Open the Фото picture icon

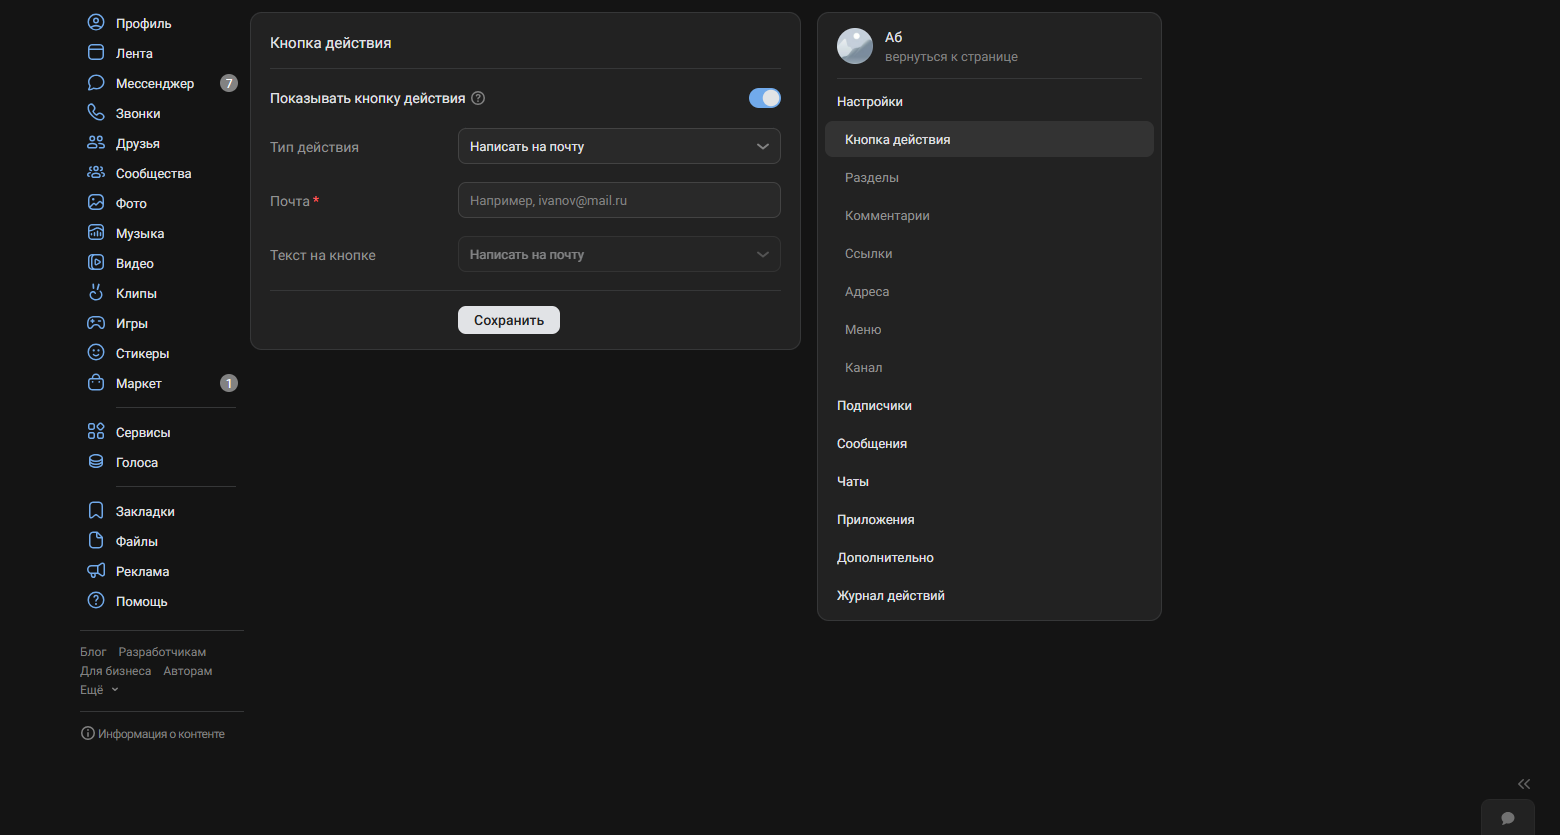pyautogui.click(x=96, y=202)
